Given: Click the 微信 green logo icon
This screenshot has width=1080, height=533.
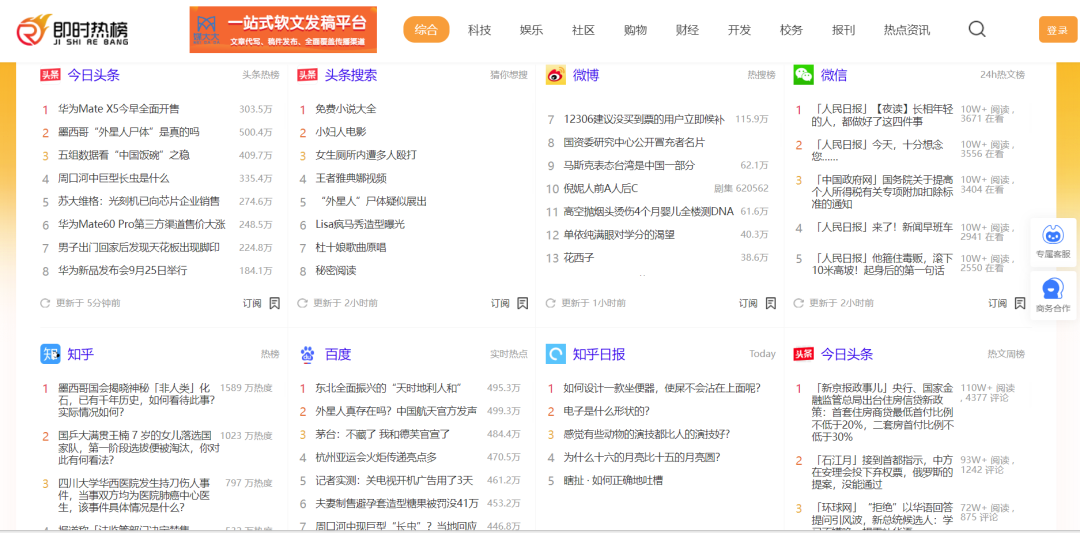Looking at the screenshot, I should coord(803,75).
